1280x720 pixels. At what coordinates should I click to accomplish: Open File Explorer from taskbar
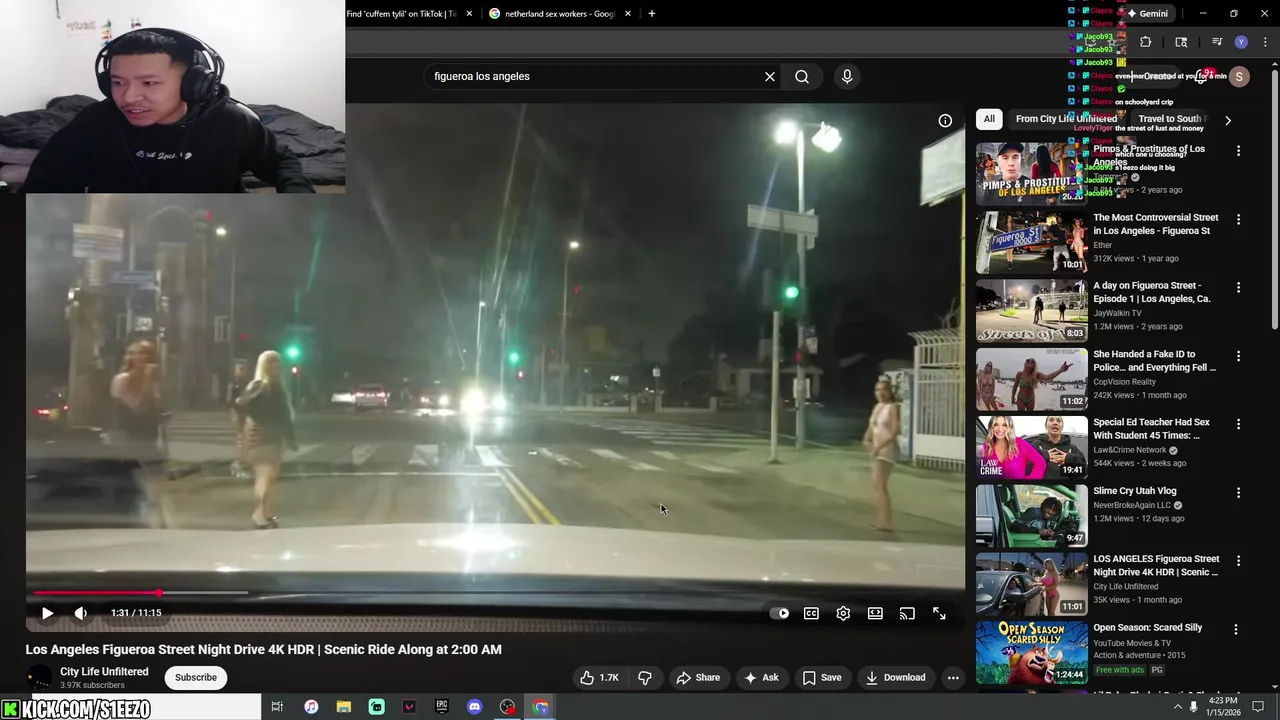pos(343,707)
